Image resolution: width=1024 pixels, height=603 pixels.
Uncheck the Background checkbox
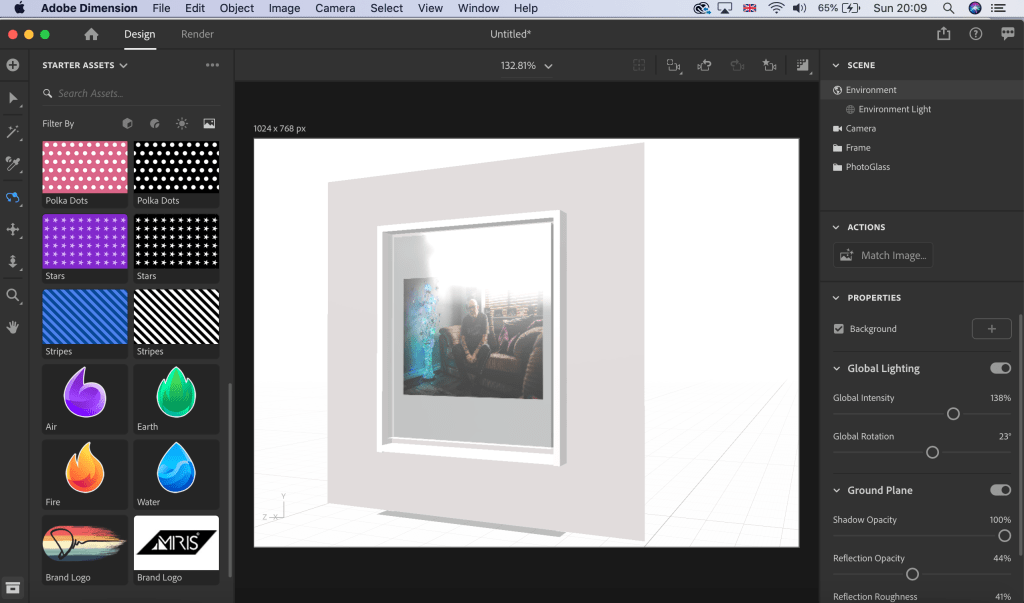(x=839, y=329)
